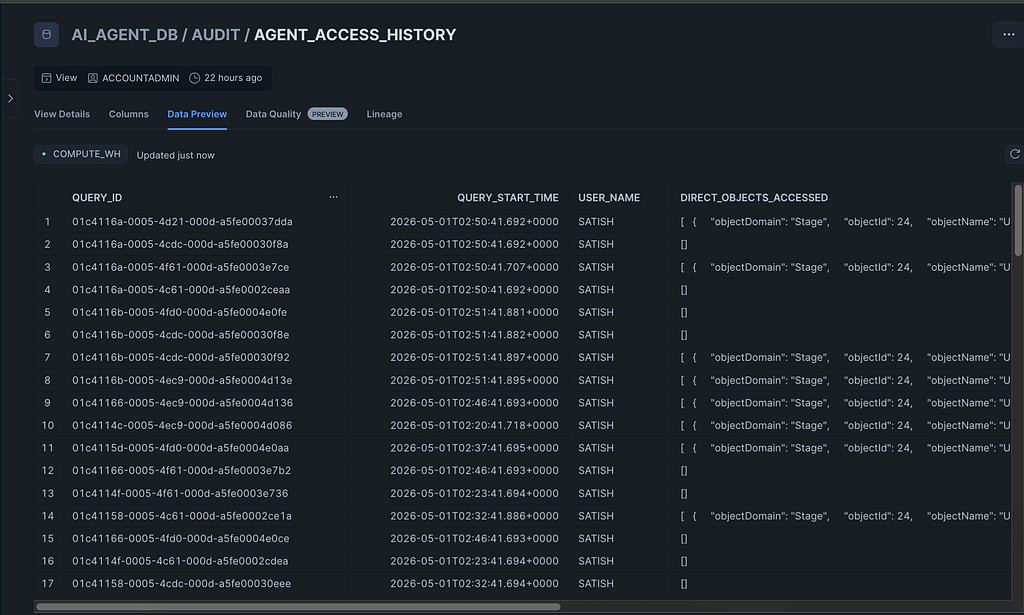Select row number 12 of the table
Screen dimensions: 1024x615
coord(47,471)
